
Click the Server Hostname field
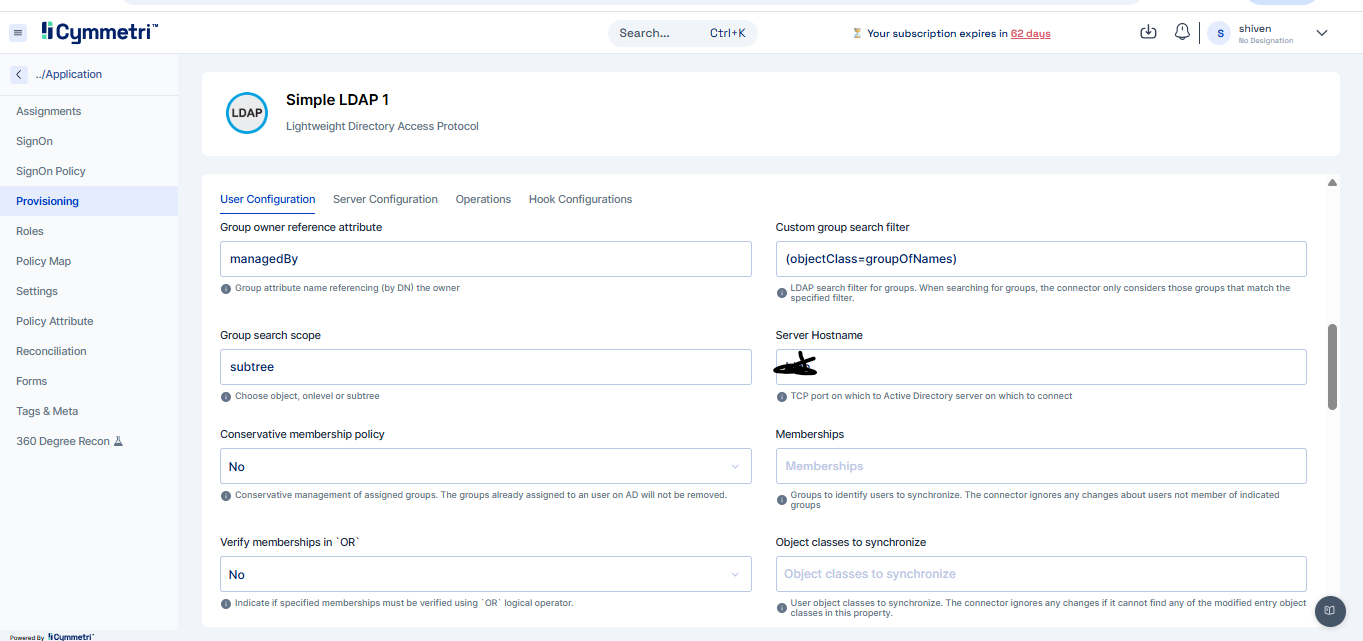(1041, 367)
